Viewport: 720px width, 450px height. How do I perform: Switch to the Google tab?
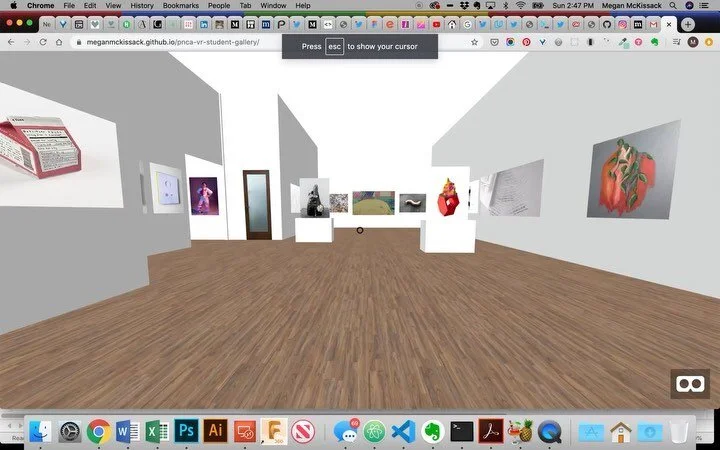point(467,24)
